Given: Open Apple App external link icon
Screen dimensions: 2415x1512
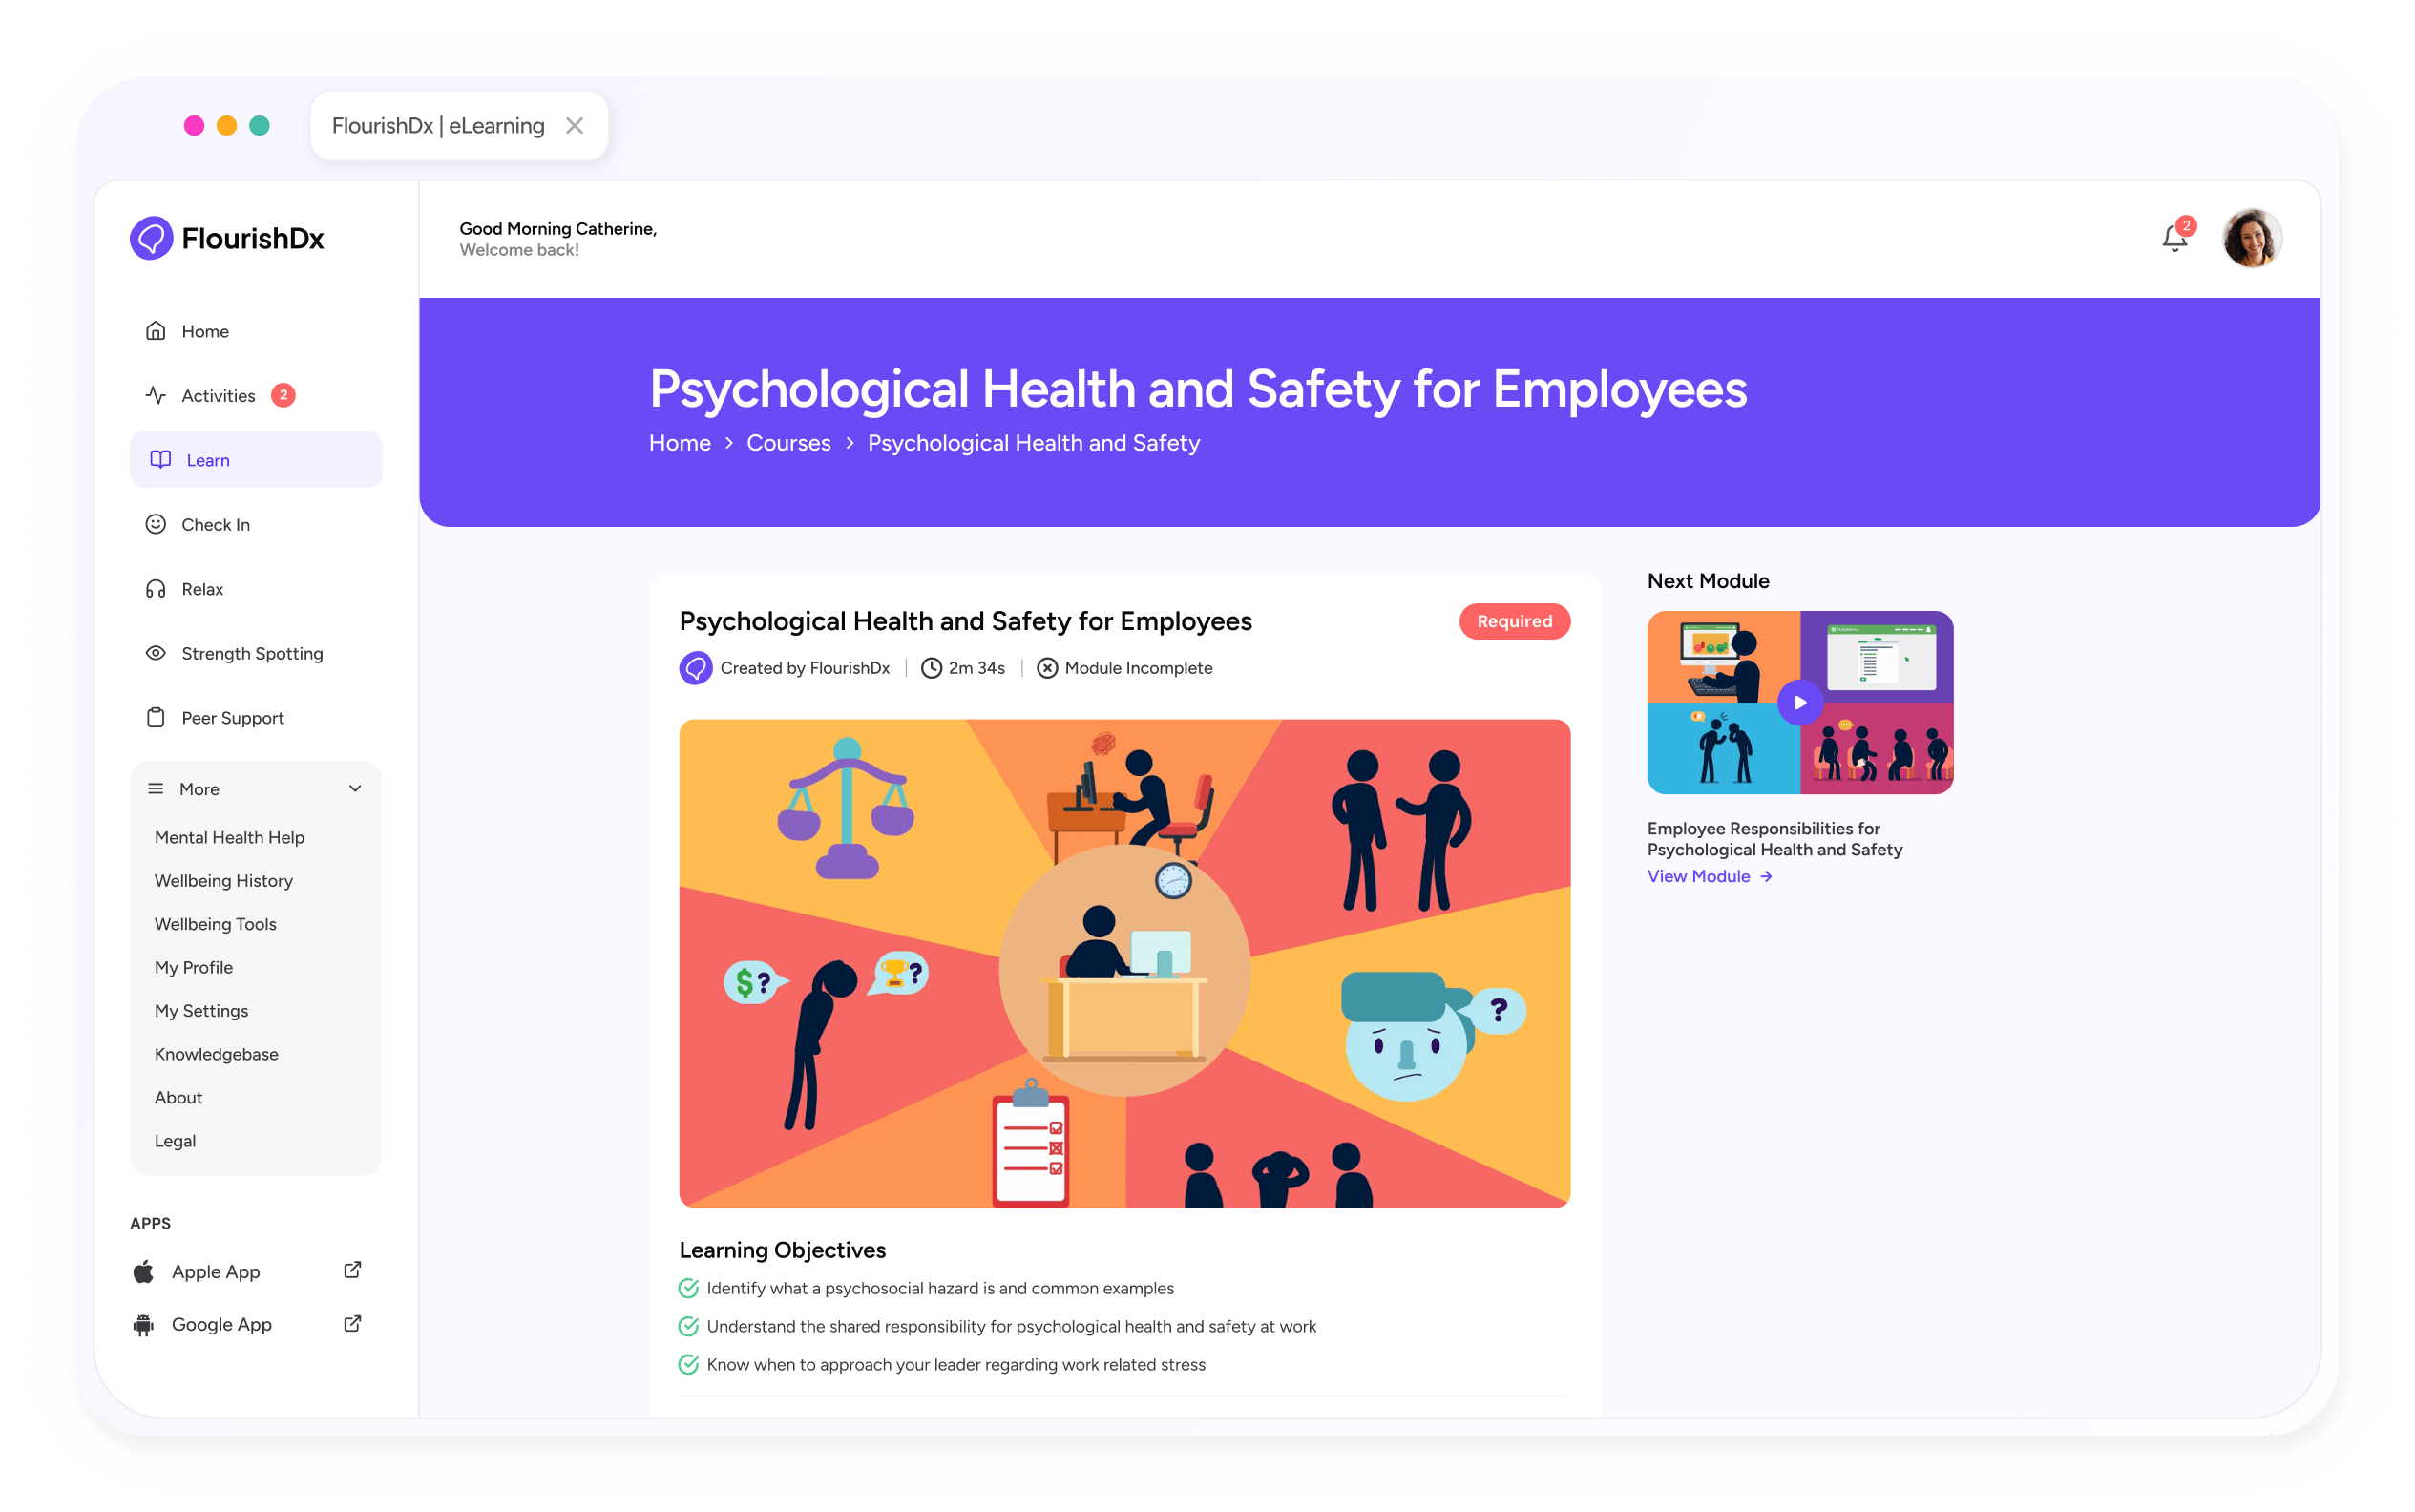Looking at the screenshot, I should click(x=352, y=1270).
